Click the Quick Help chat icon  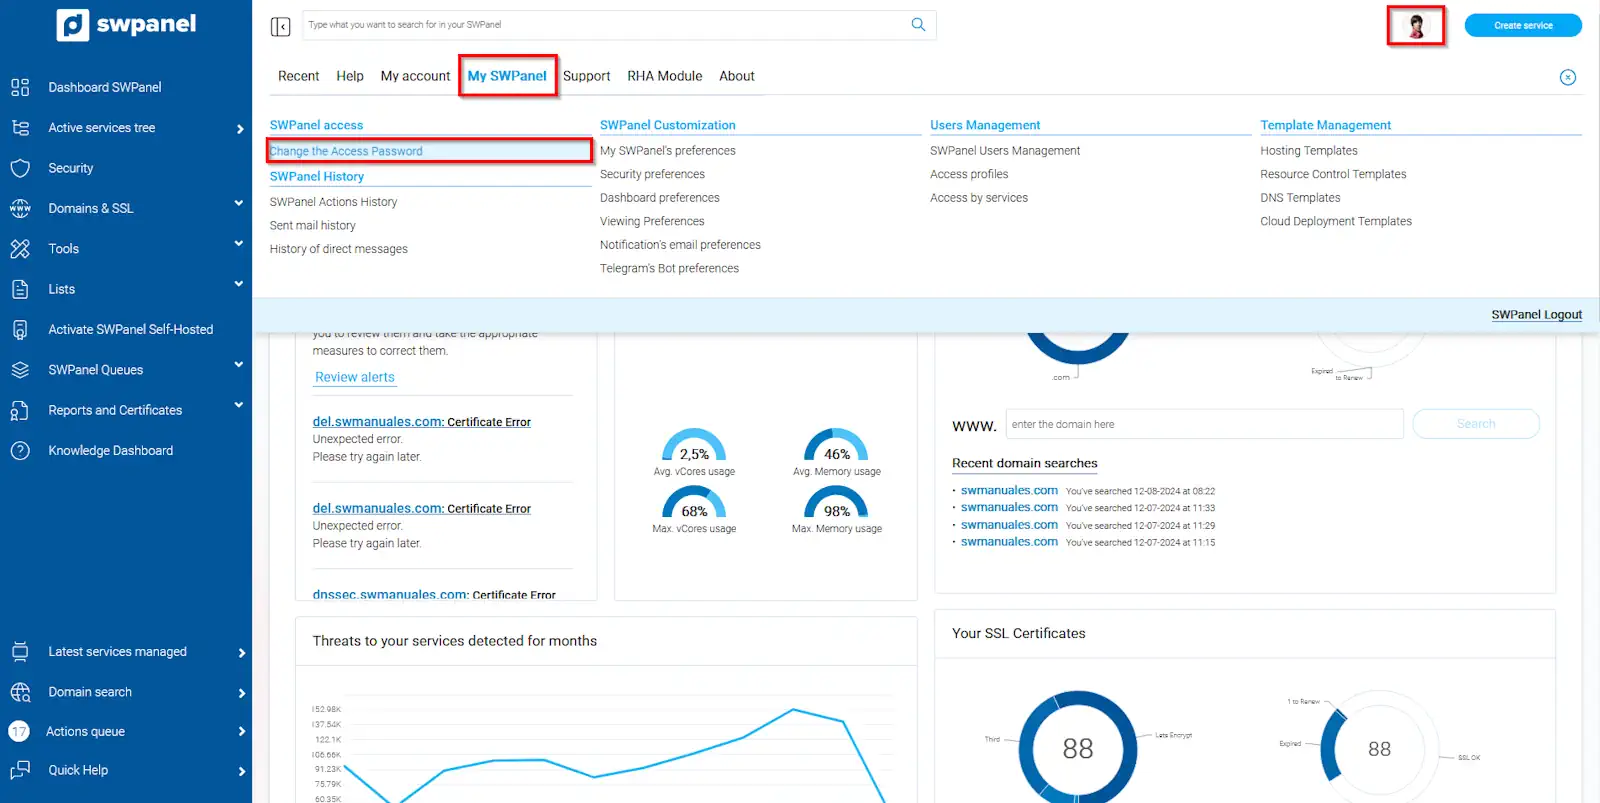(x=20, y=770)
